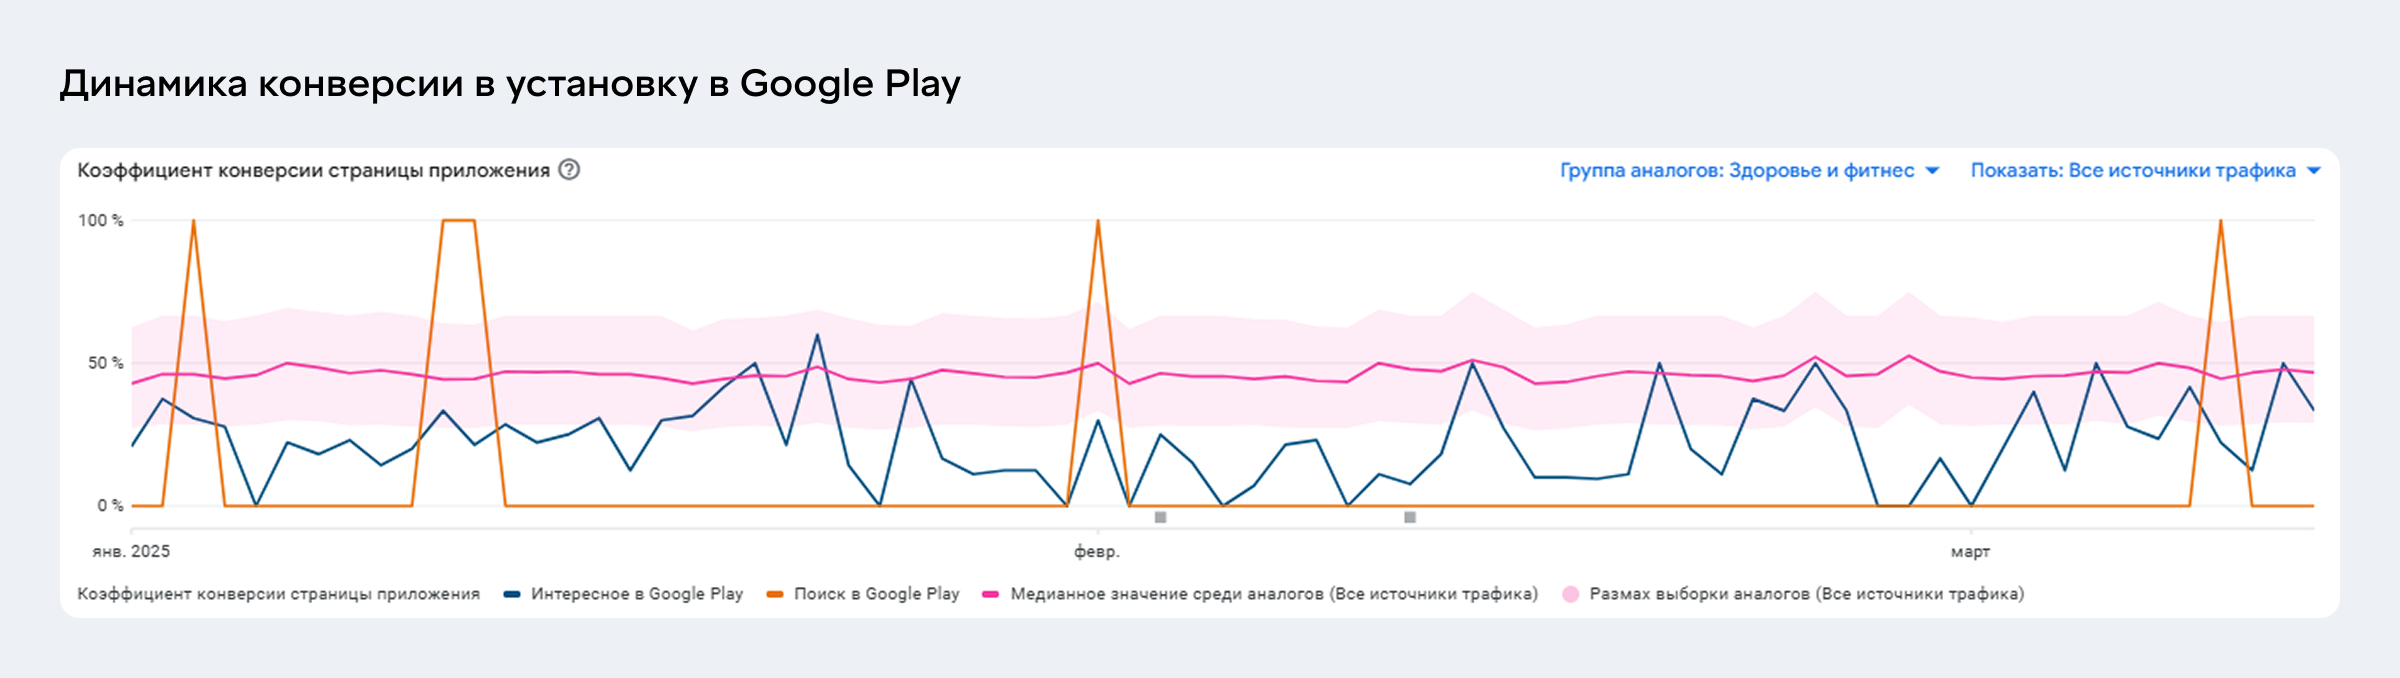Expand the Показать traffic sources dropdown
The image size is (2400, 678).
(x=2133, y=171)
